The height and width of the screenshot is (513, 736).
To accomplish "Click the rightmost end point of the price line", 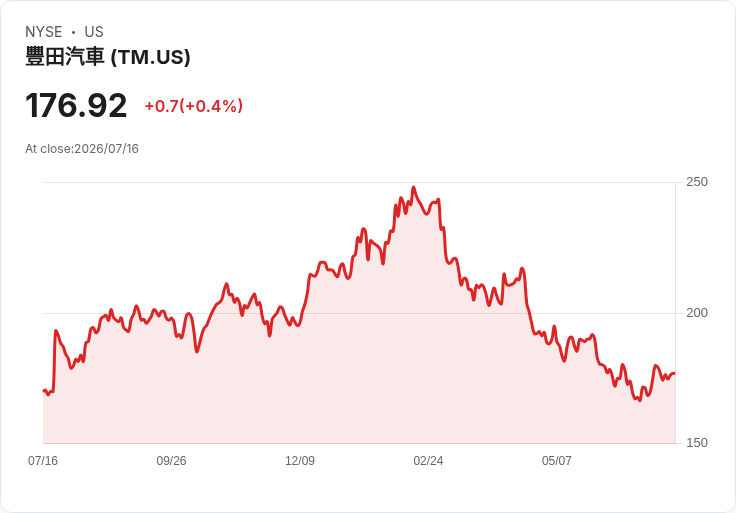I will click(675, 374).
